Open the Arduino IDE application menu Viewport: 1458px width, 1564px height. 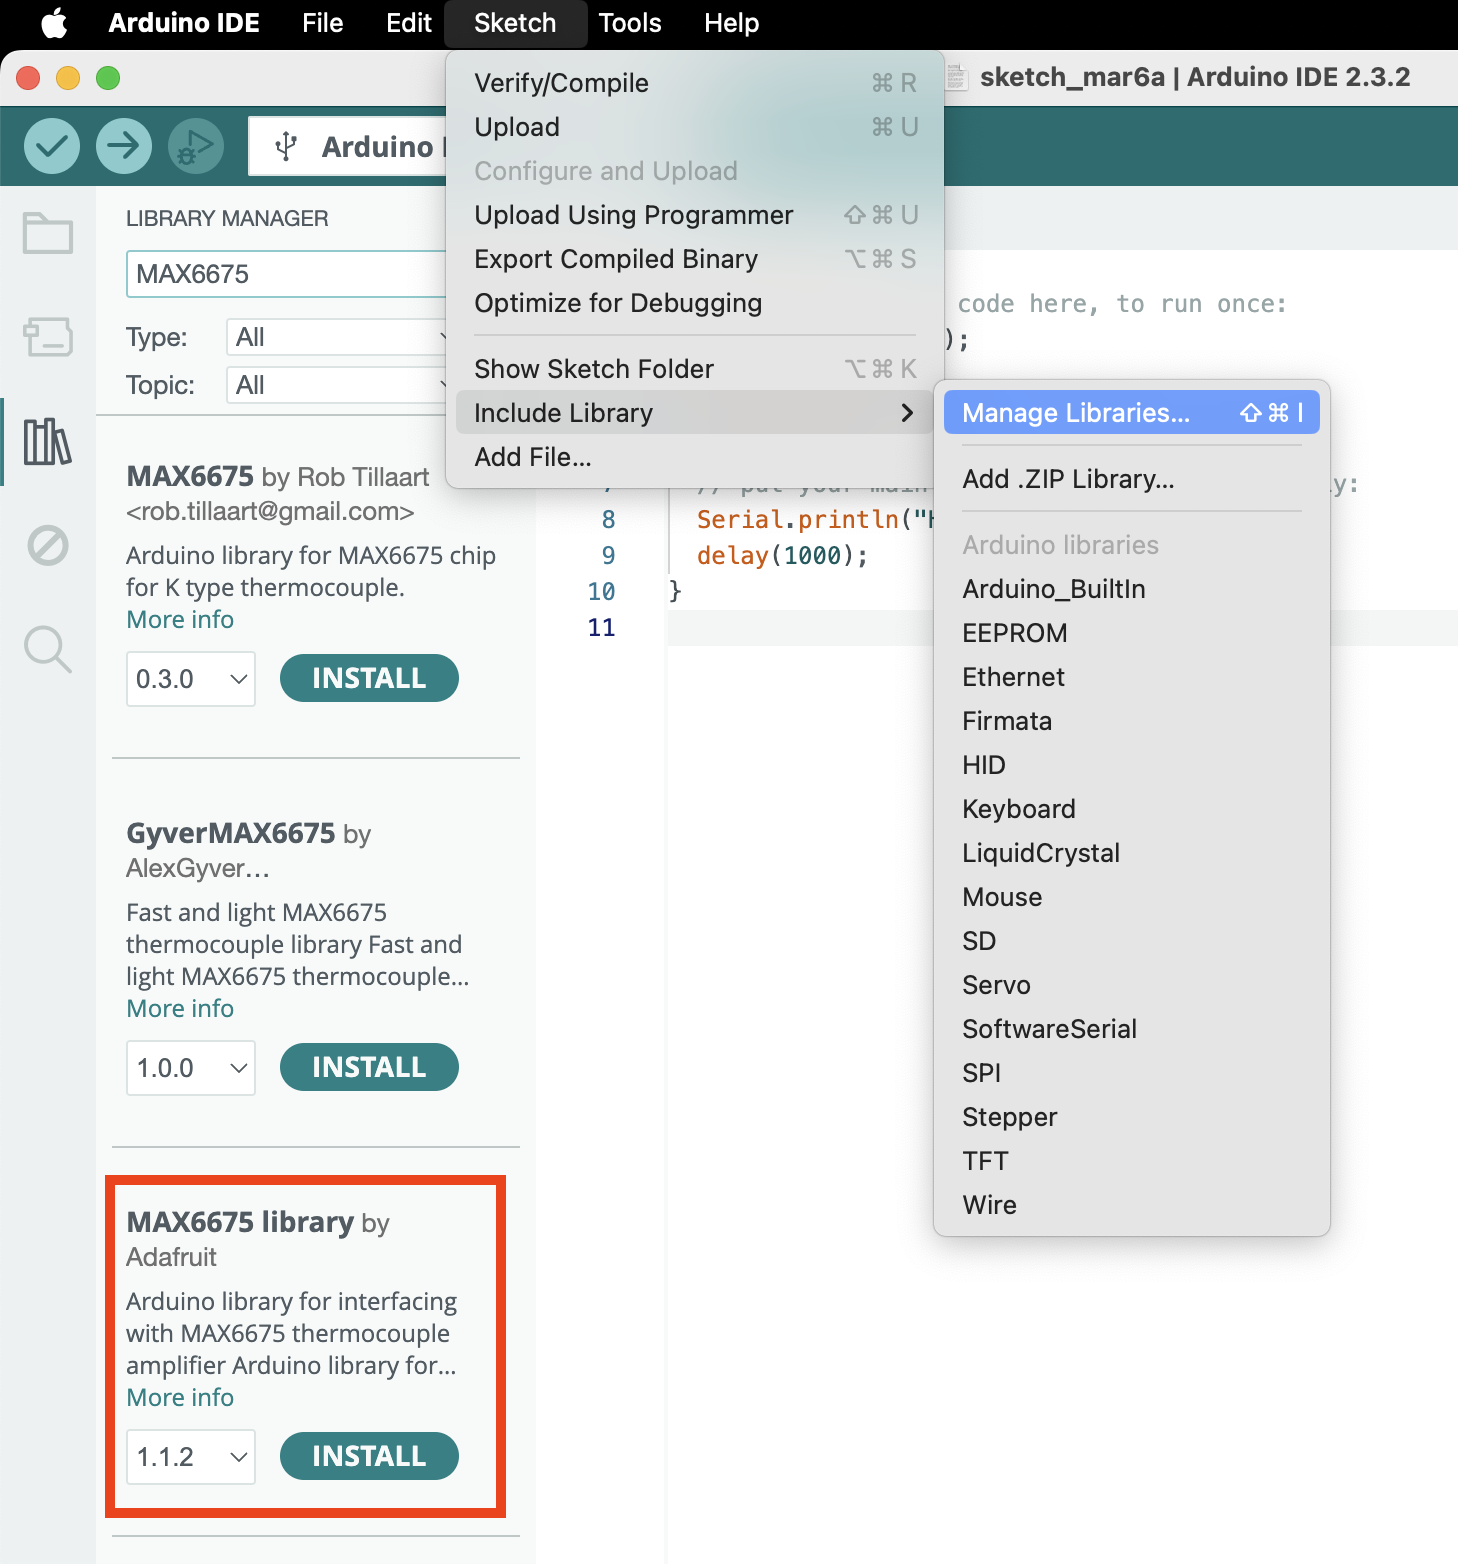pyautogui.click(x=184, y=23)
